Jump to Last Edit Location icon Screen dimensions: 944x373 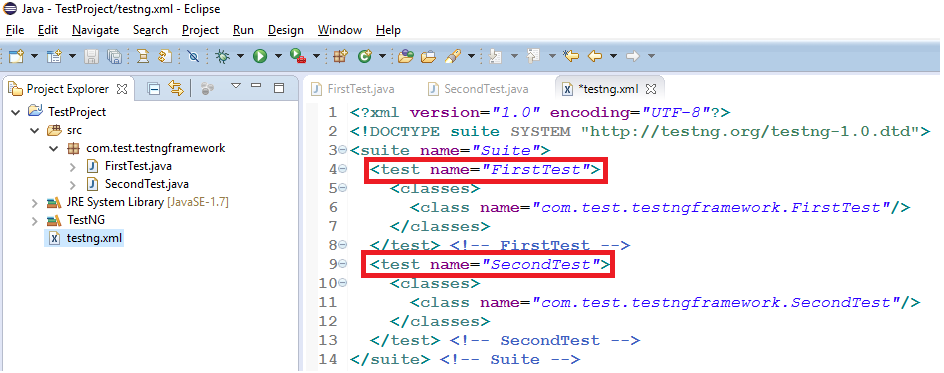pos(570,57)
